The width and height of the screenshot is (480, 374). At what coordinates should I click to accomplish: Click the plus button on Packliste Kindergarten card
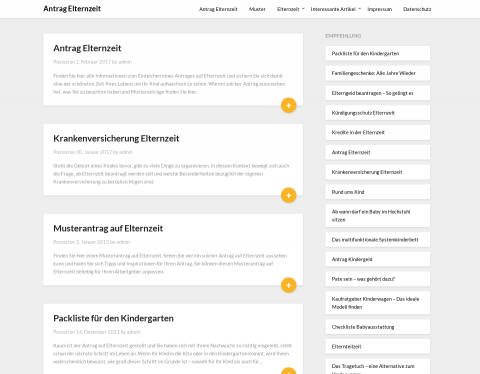(x=289, y=371)
